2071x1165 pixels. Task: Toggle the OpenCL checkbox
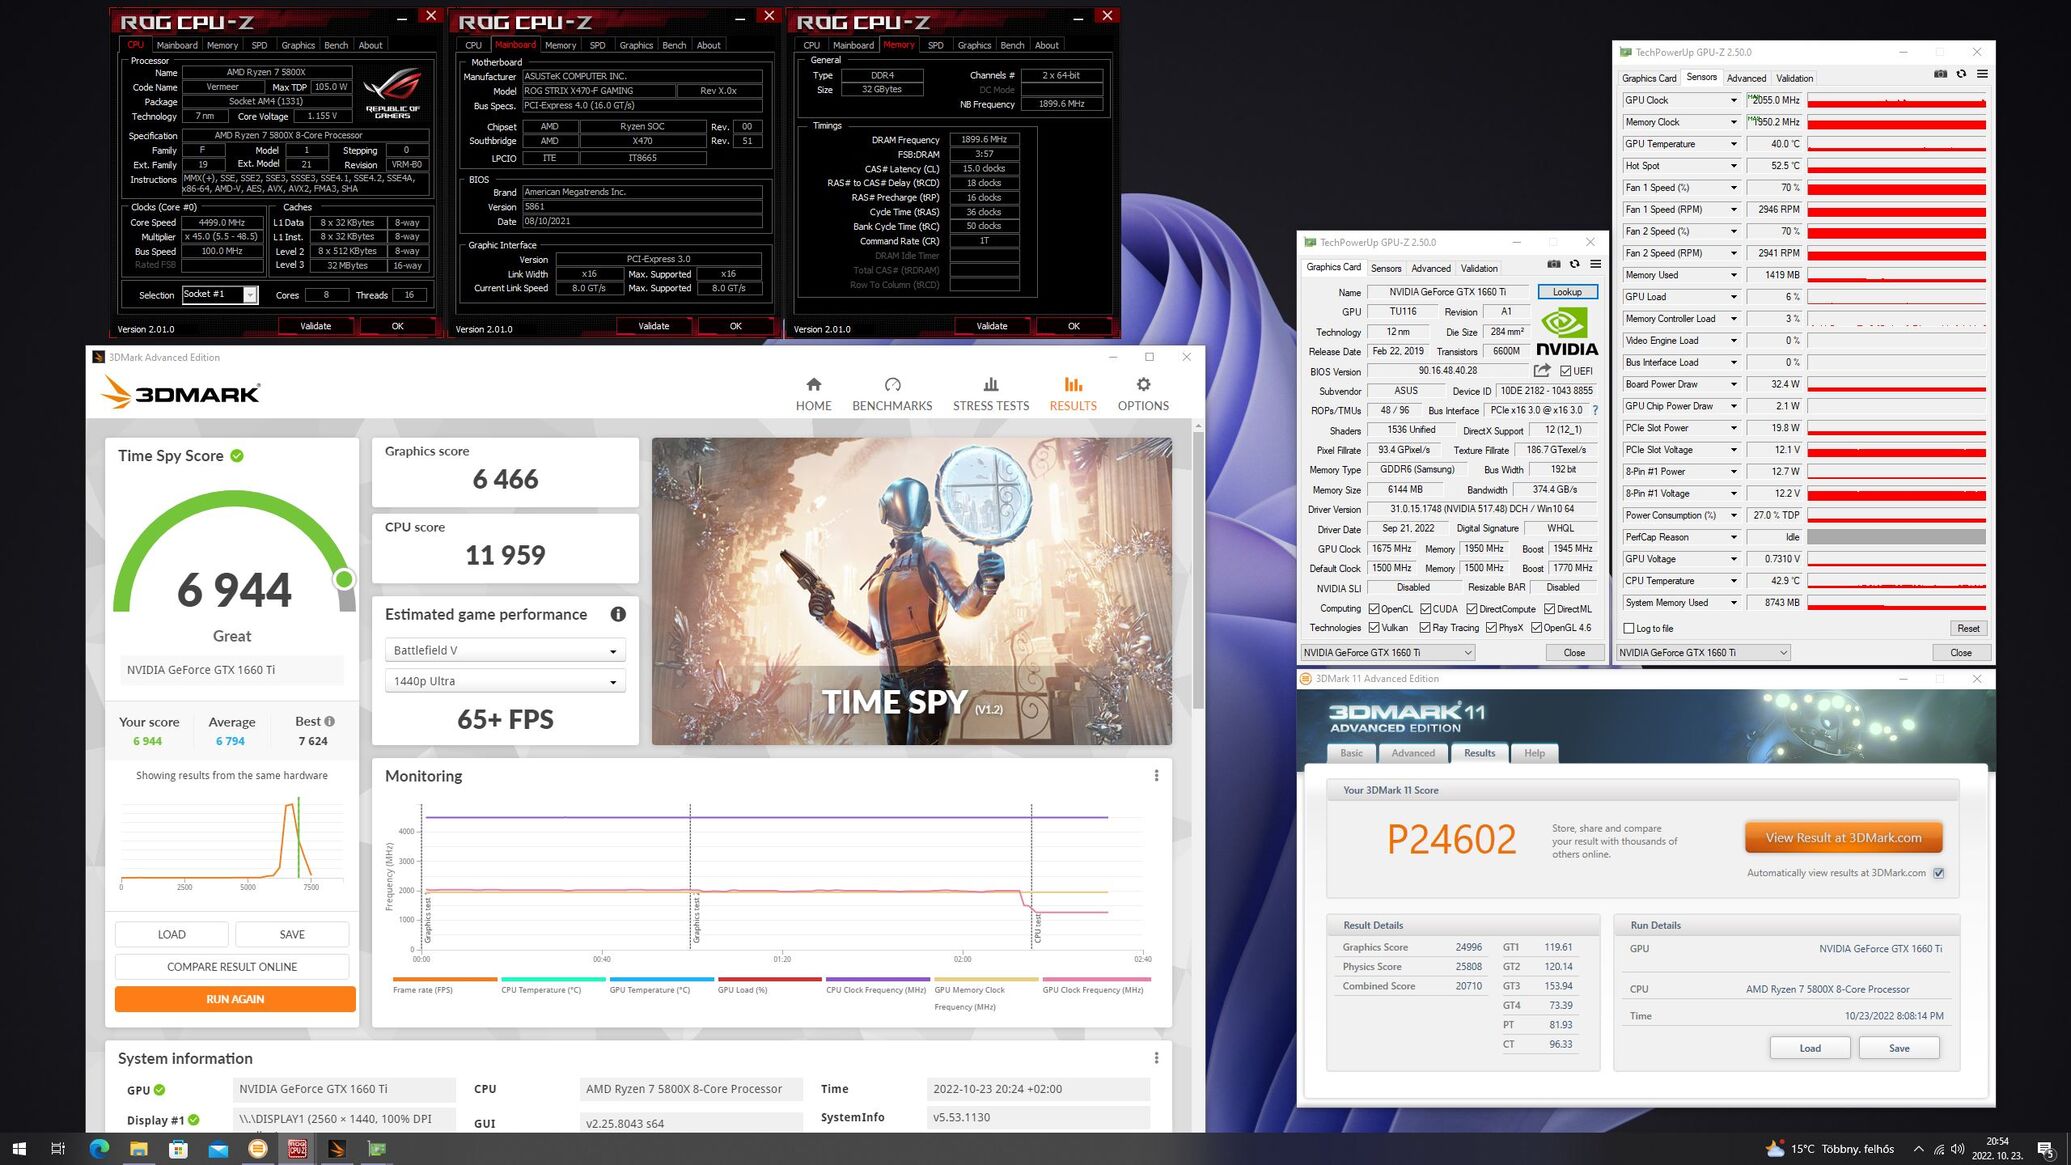point(1374,609)
